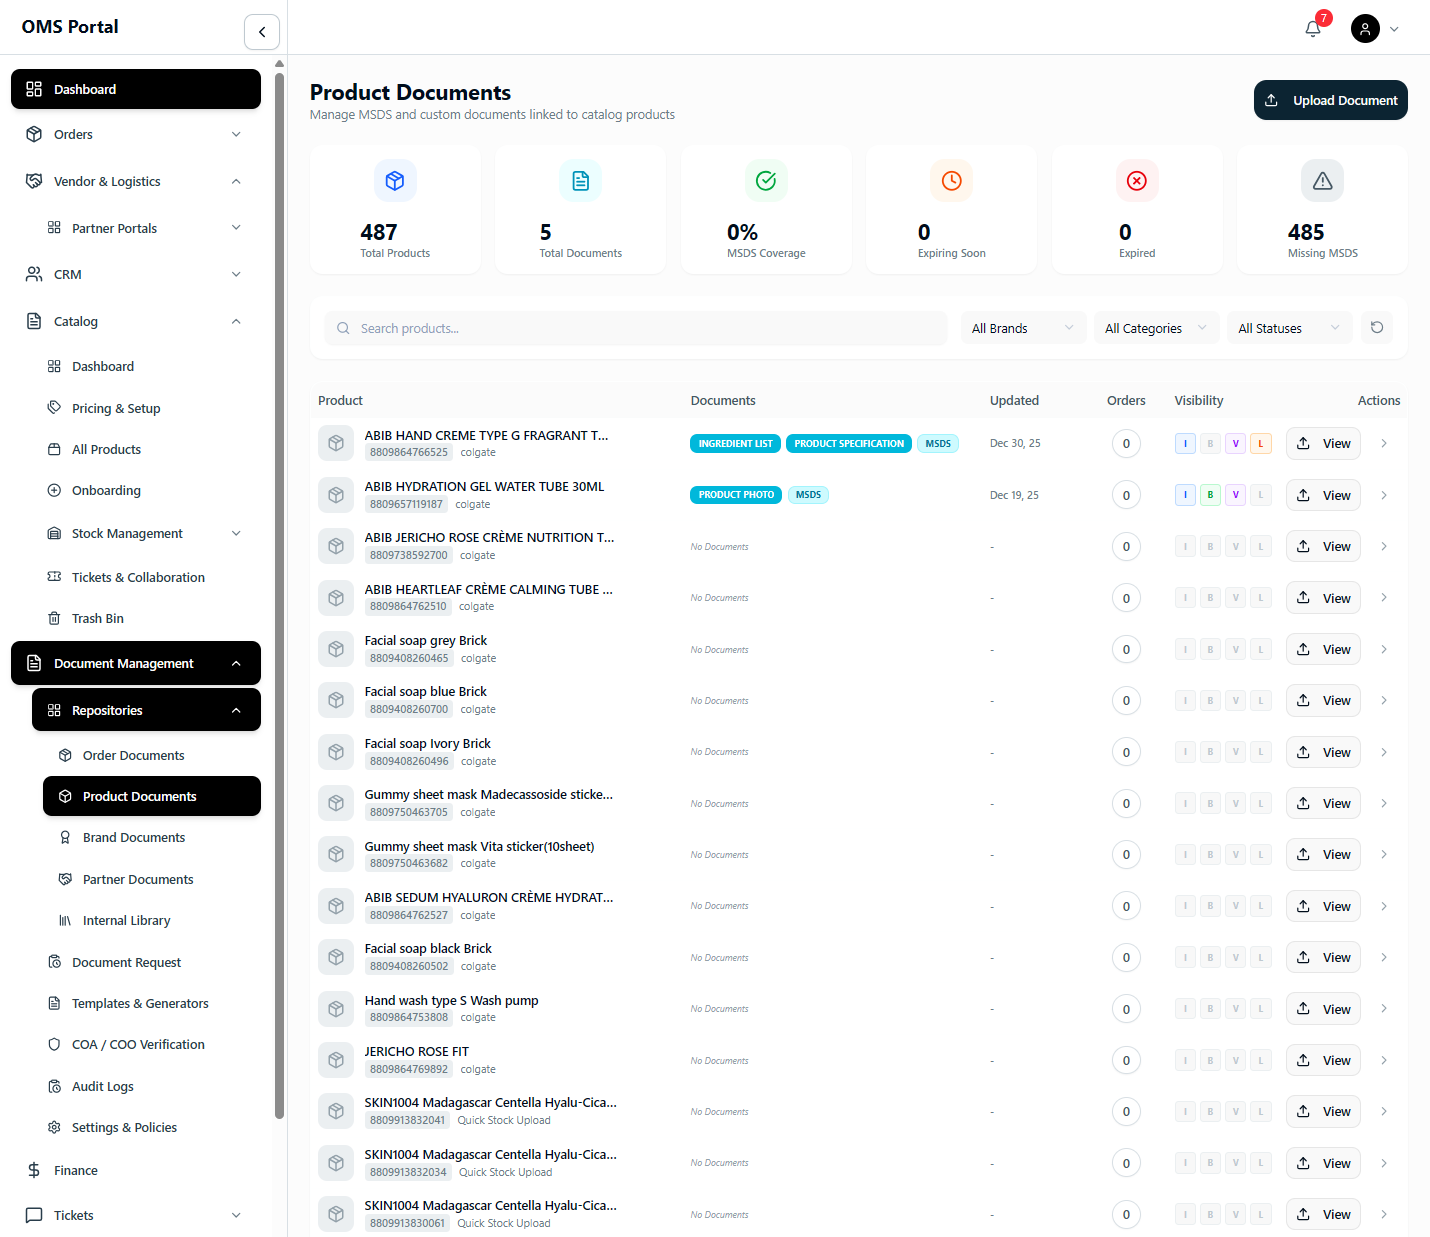The height and width of the screenshot is (1237, 1430).
Task: Click the Missing MSDS warning icon
Action: (x=1322, y=181)
